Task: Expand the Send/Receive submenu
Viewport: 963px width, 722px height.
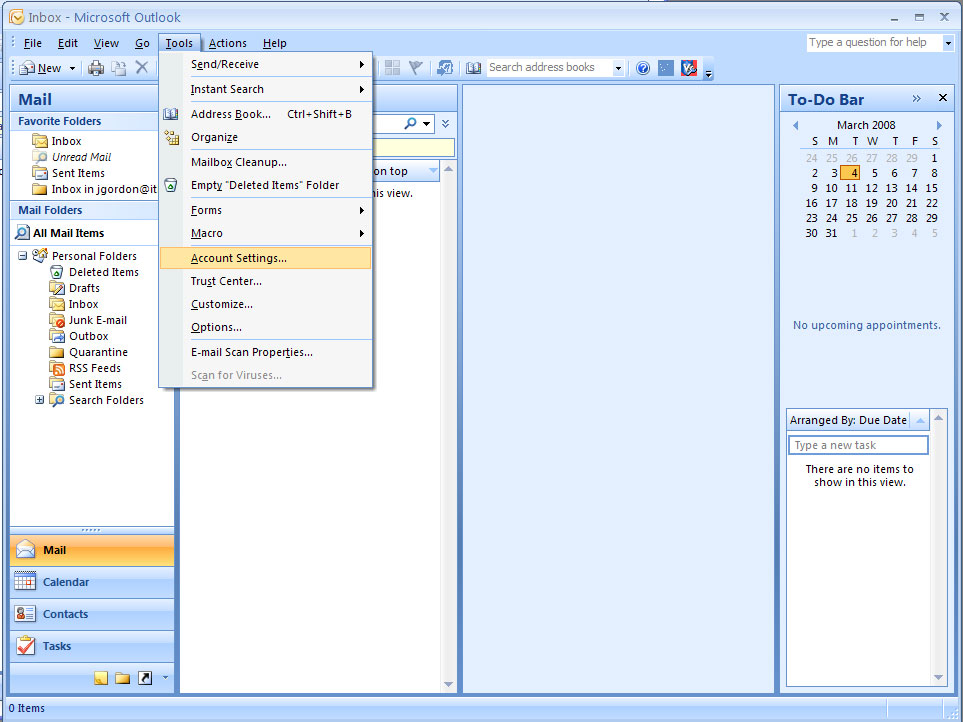Action: click(265, 64)
